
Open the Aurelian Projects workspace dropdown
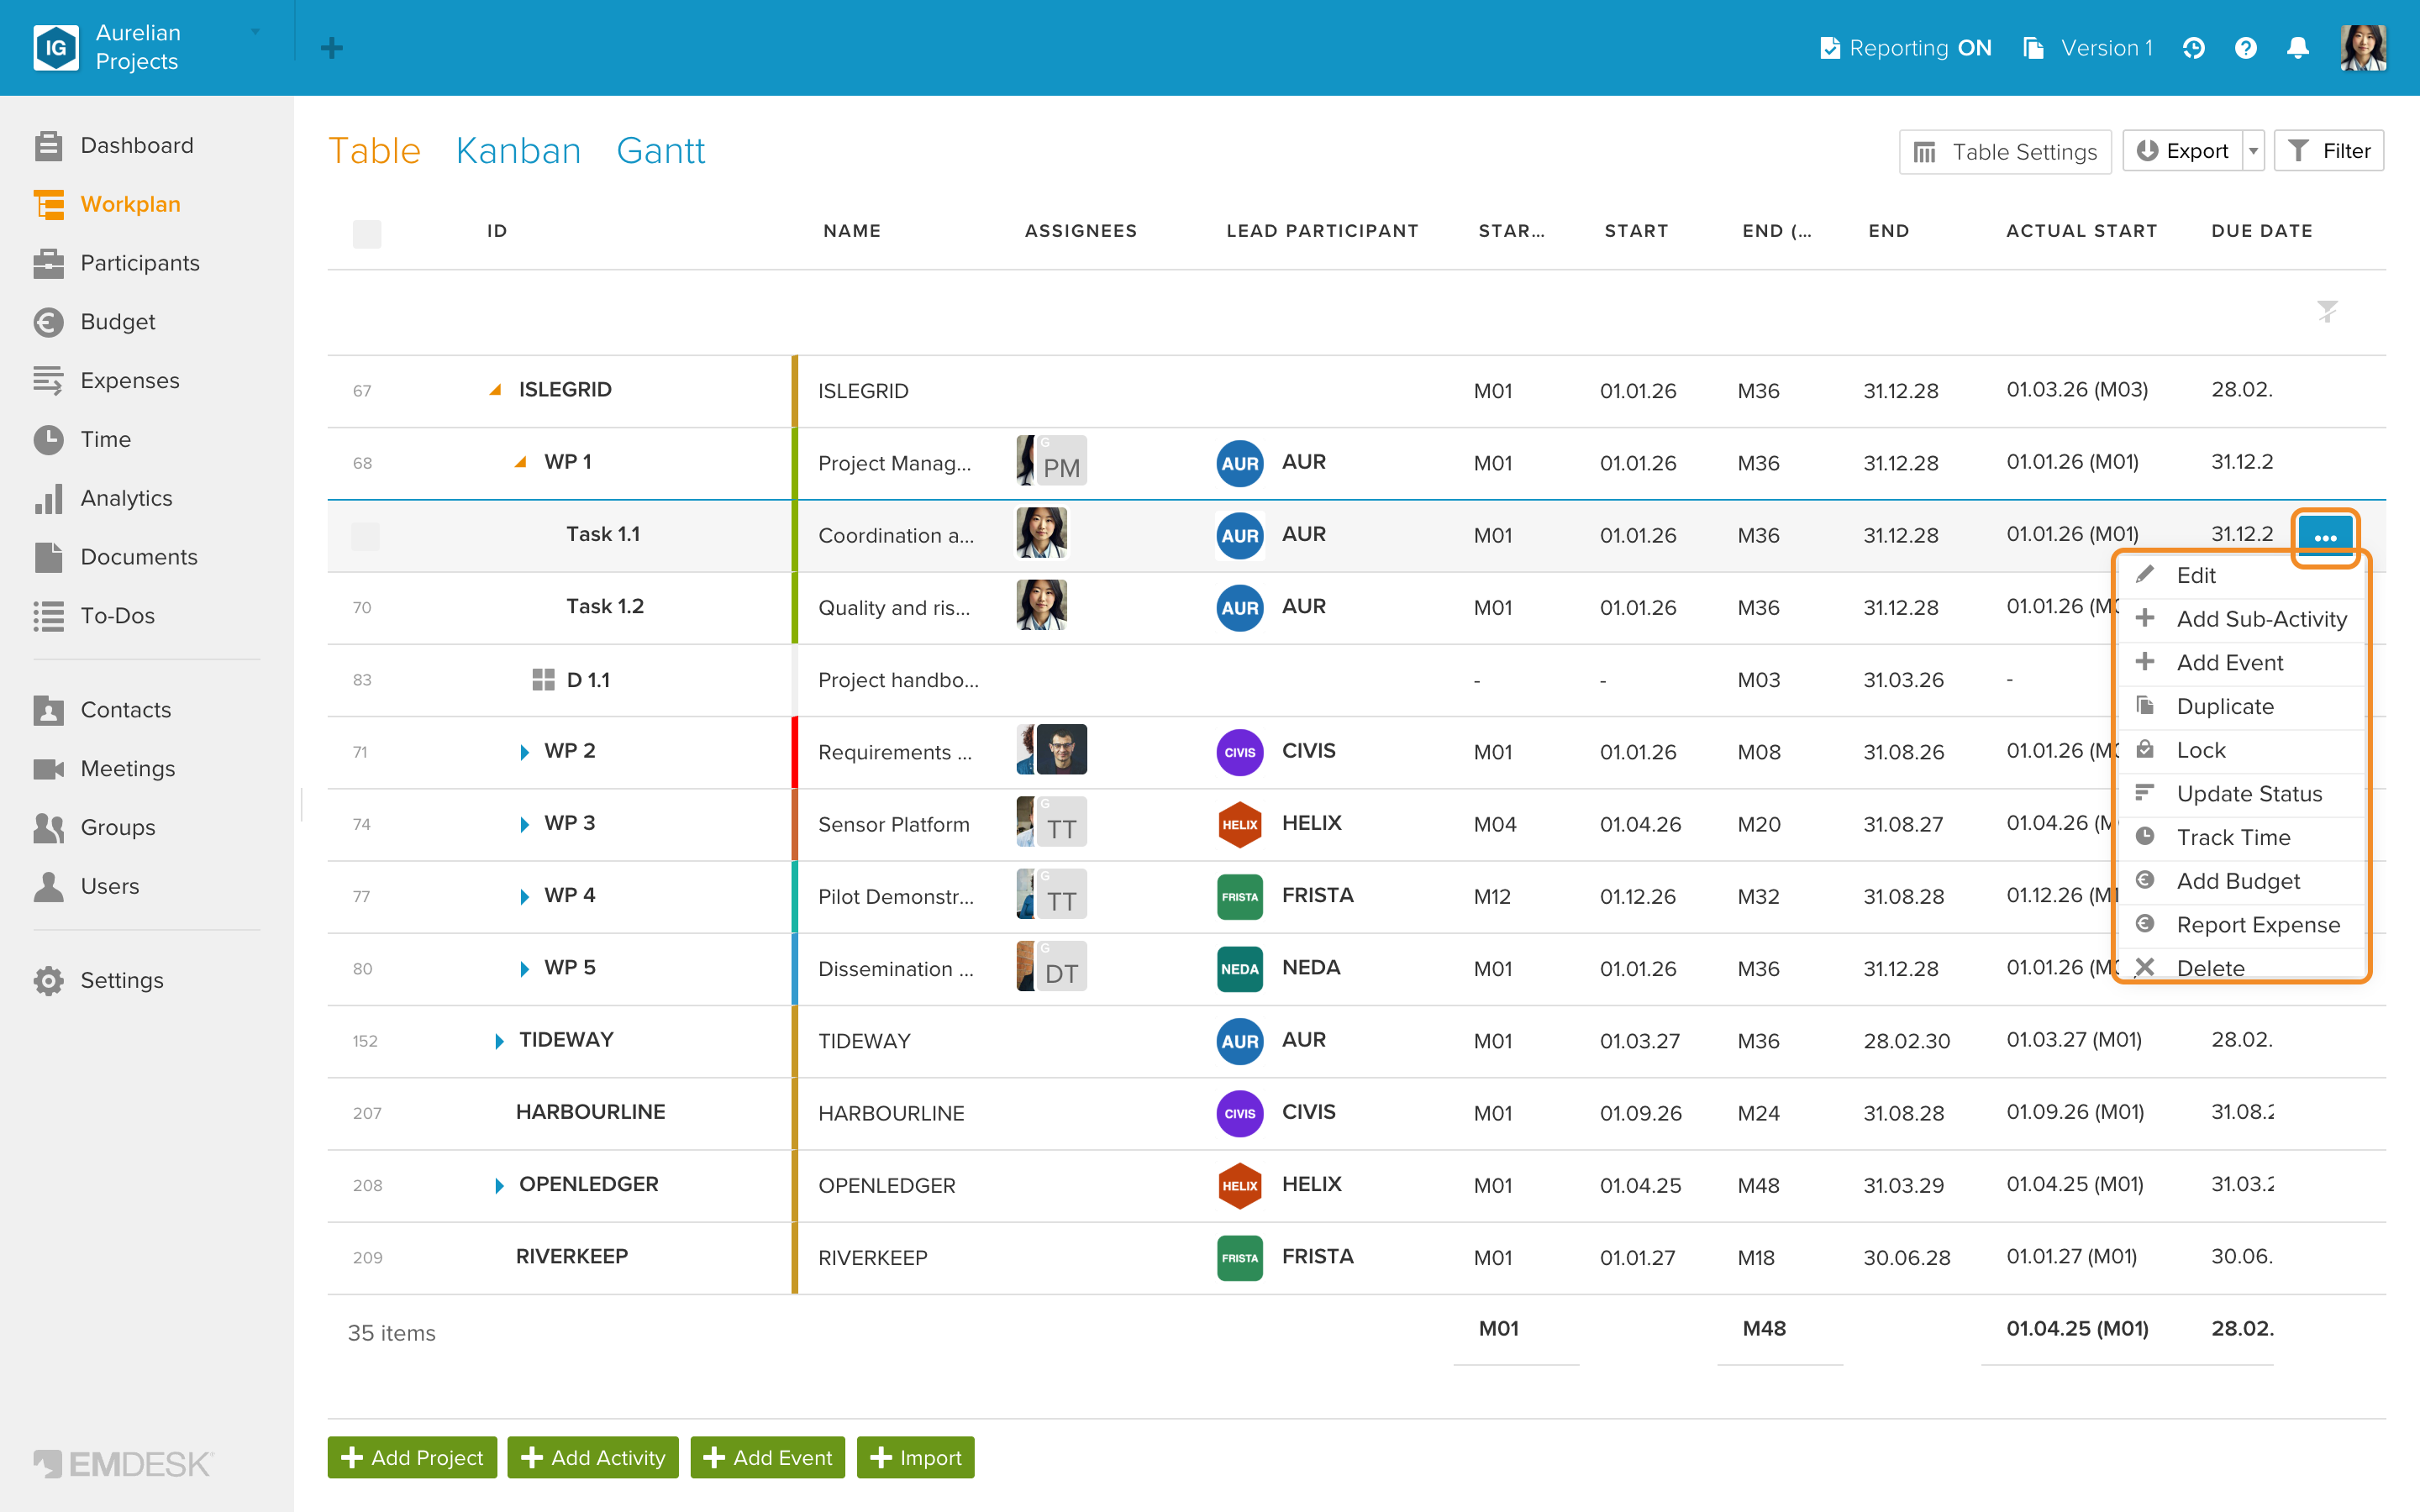[255, 33]
